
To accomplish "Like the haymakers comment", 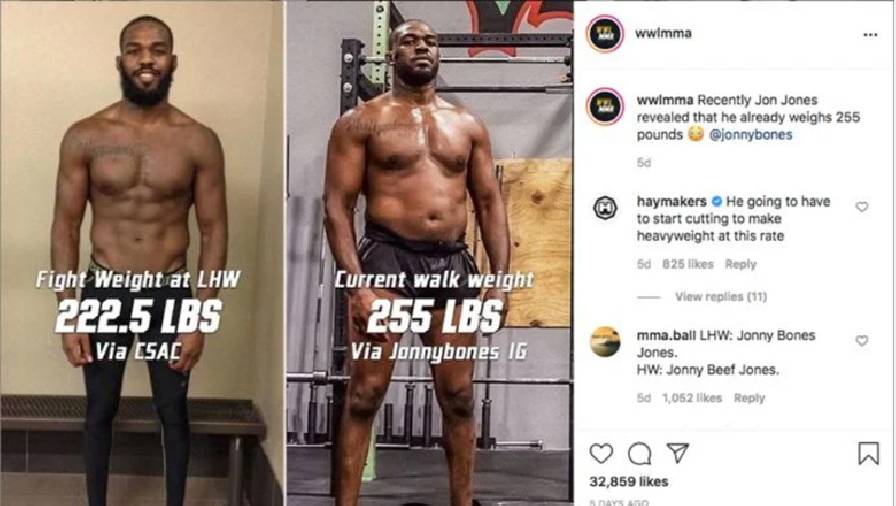I will click(x=862, y=207).
